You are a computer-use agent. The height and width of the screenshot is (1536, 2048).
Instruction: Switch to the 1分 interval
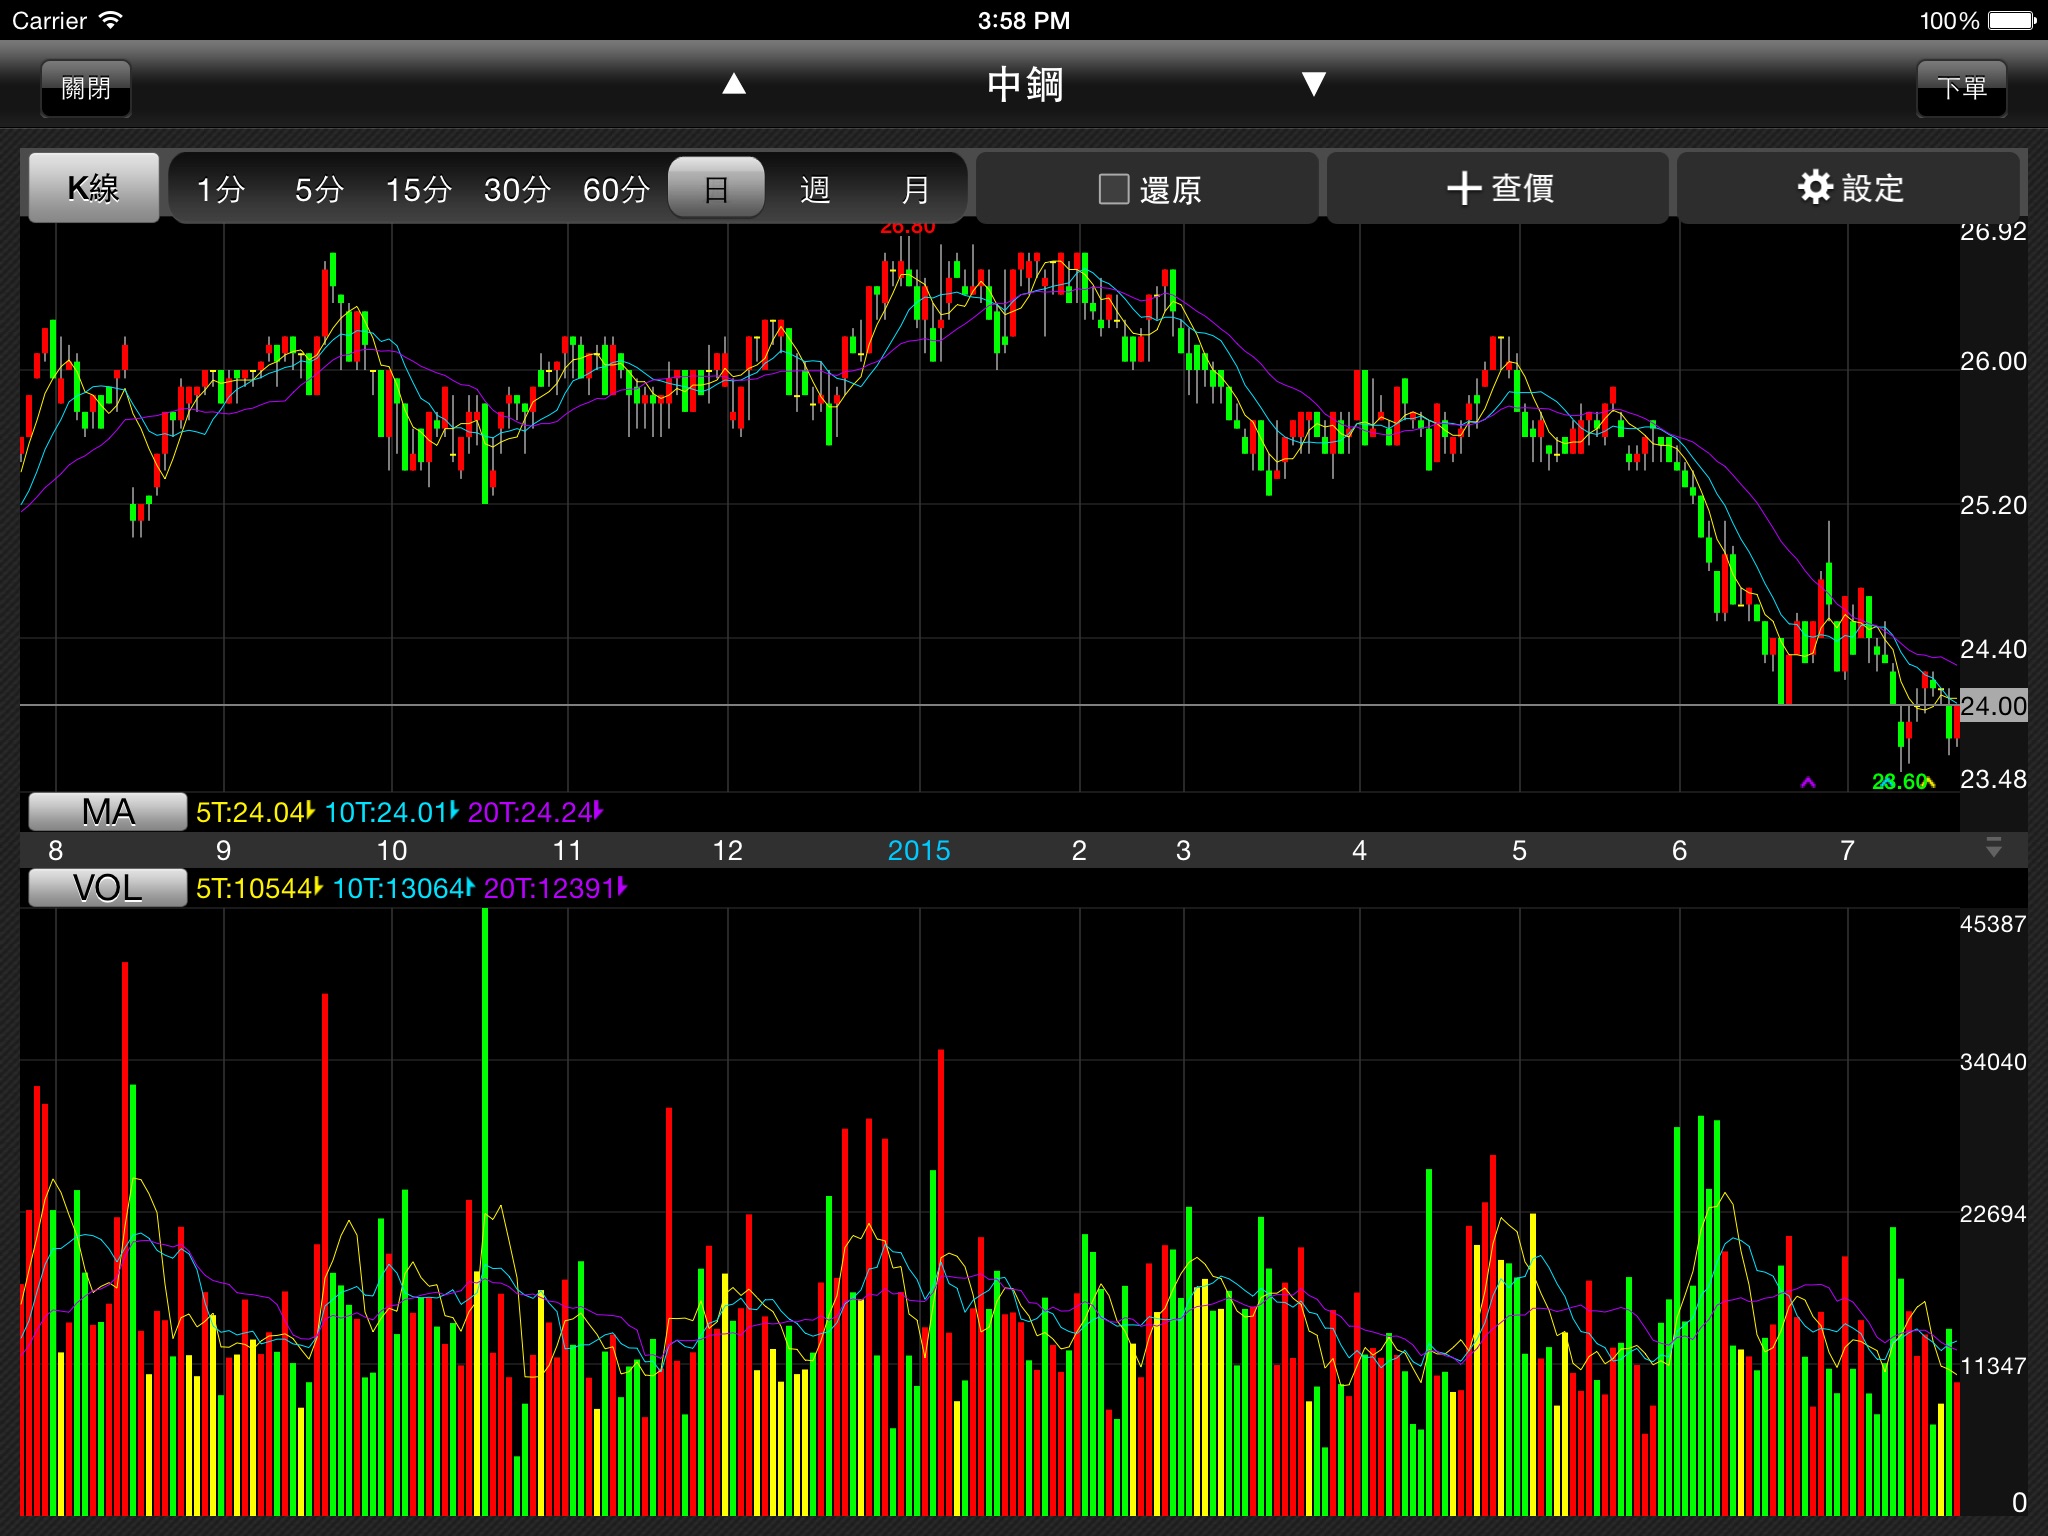(x=220, y=188)
